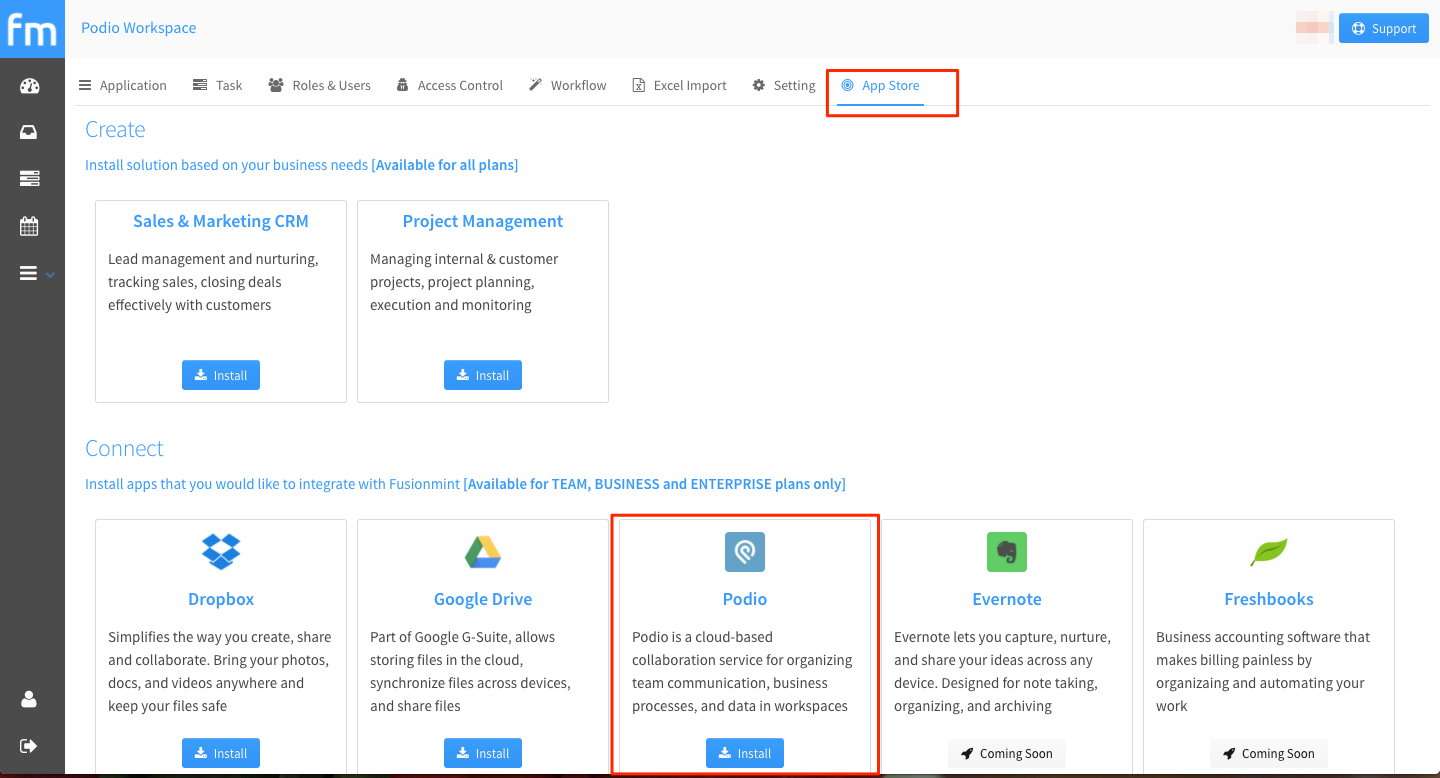Open the server list icon in sidebar
The image size is (1440, 778).
click(x=29, y=179)
